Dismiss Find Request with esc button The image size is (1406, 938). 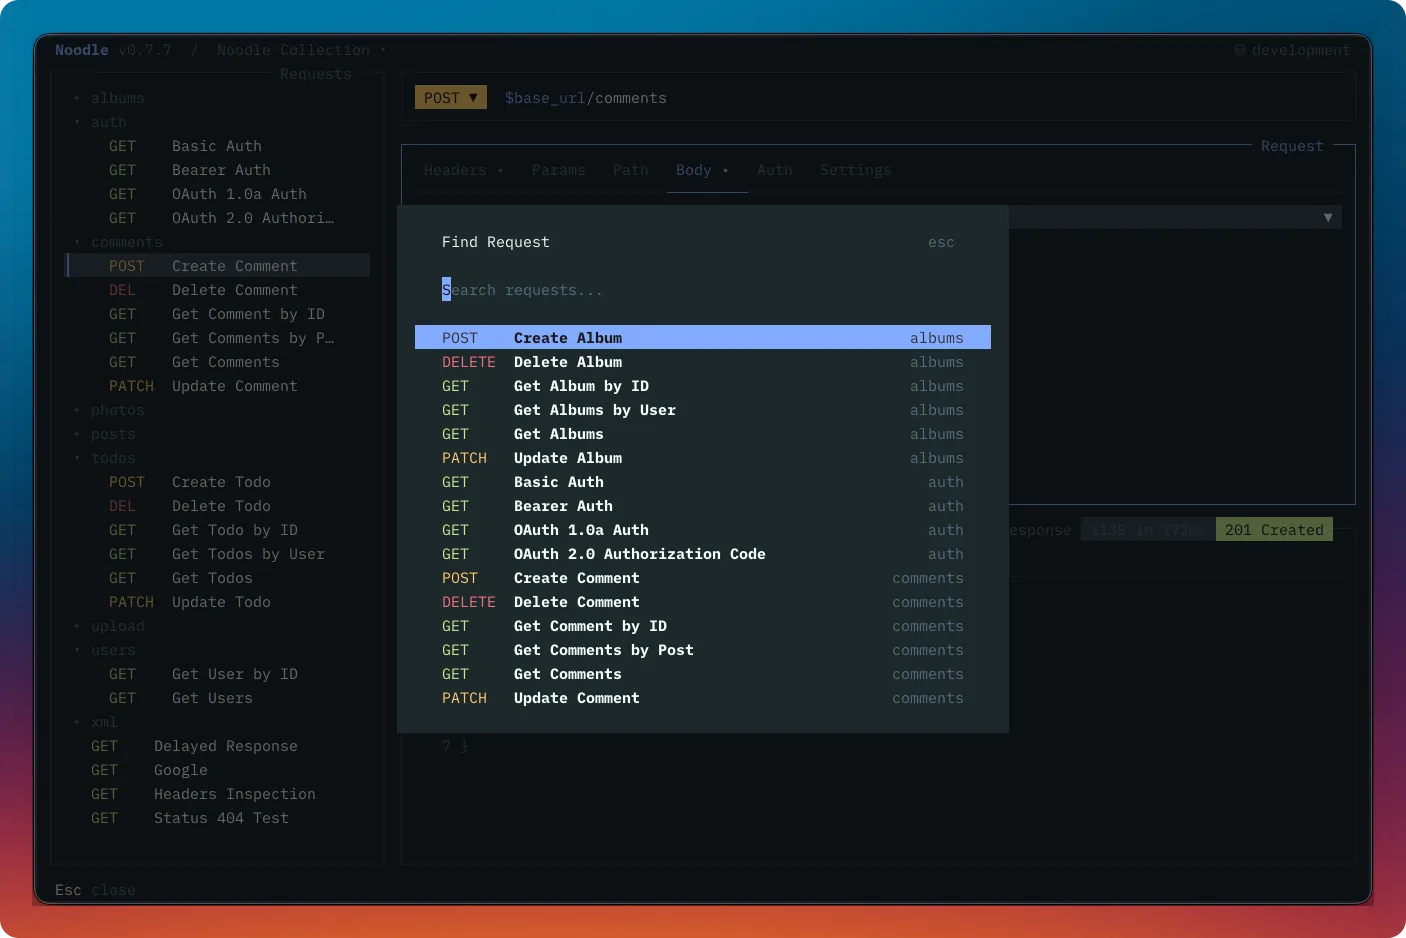(941, 242)
